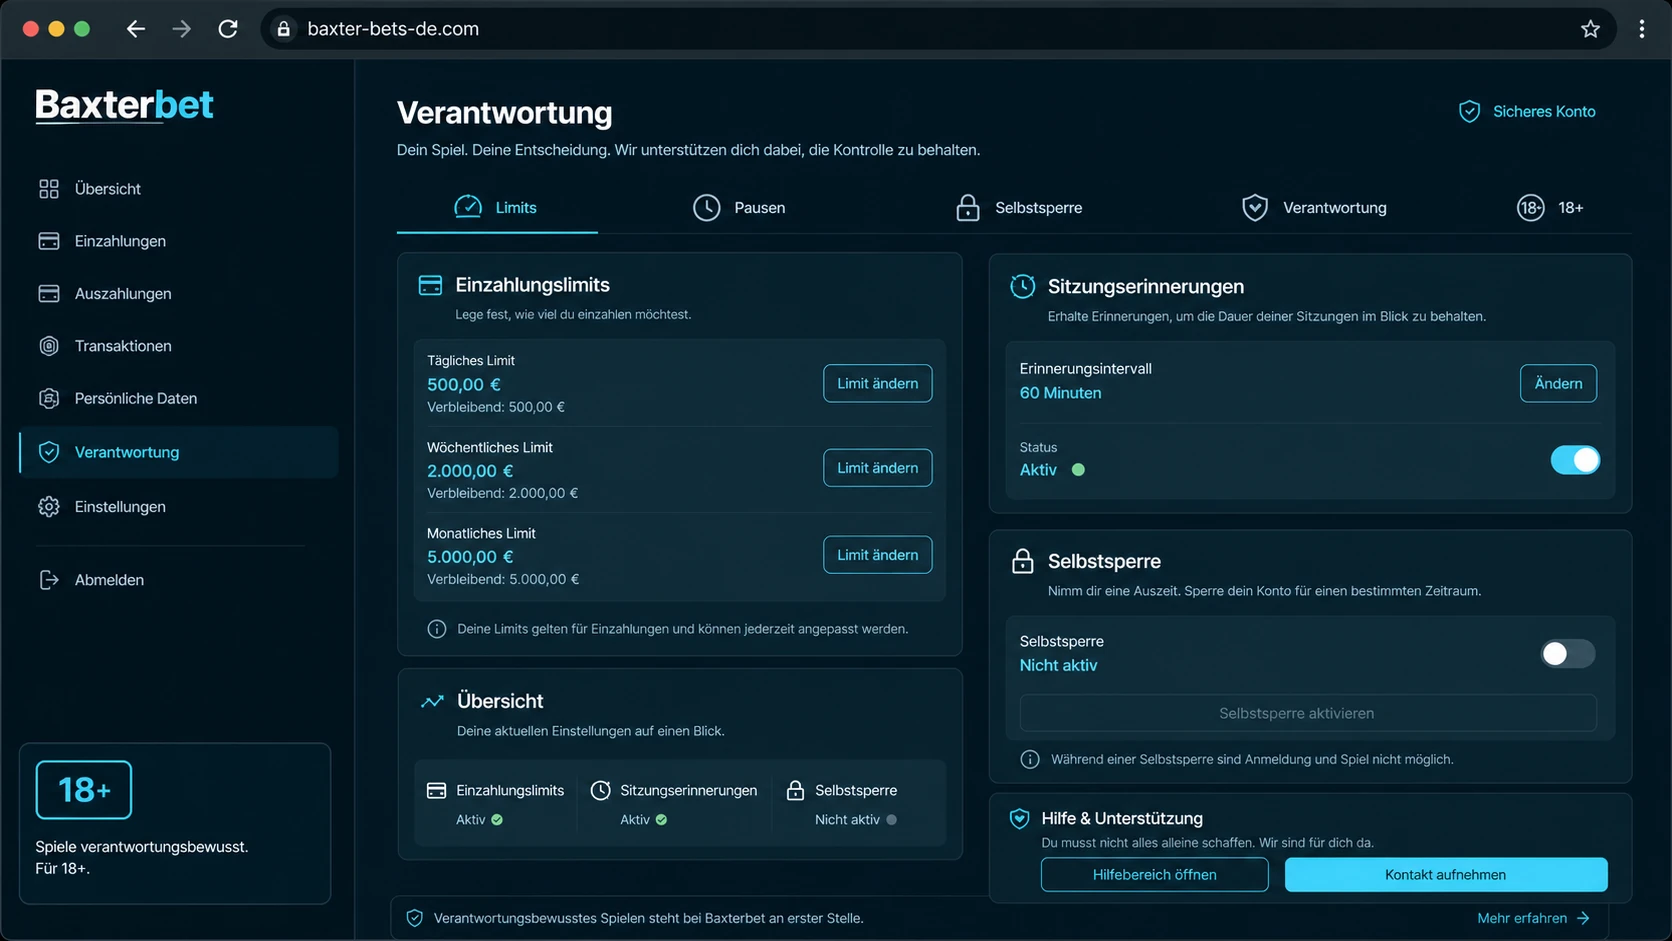Viewport: 1672px width, 941px height.
Task: Click the Selbstsperre tab lock icon
Action: [968, 208]
